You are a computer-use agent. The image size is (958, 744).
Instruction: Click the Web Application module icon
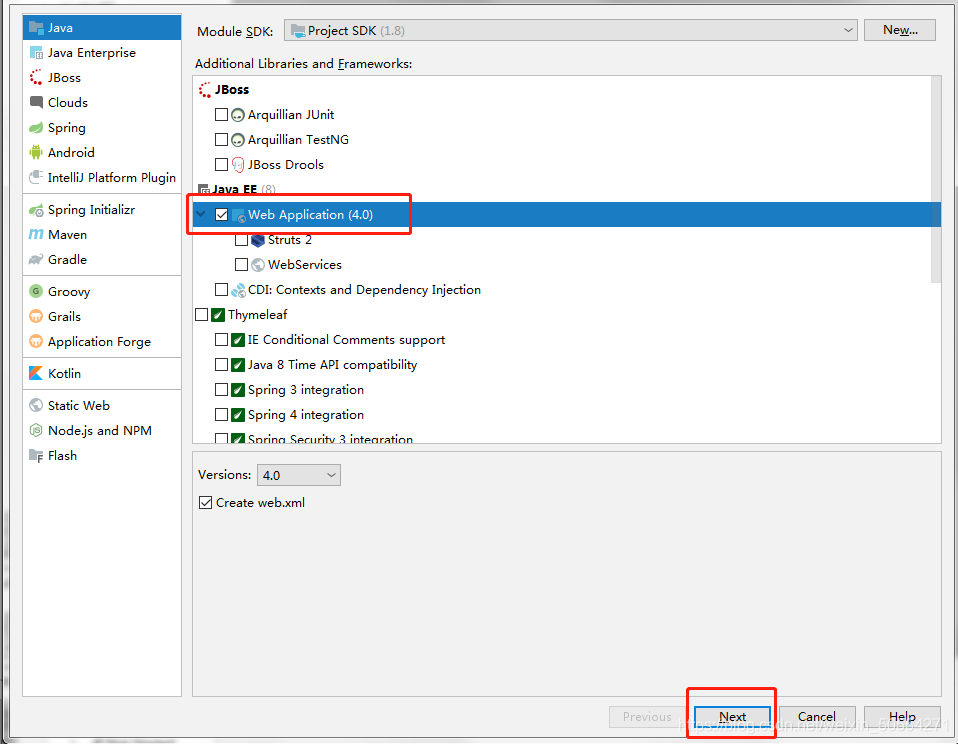coord(238,215)
